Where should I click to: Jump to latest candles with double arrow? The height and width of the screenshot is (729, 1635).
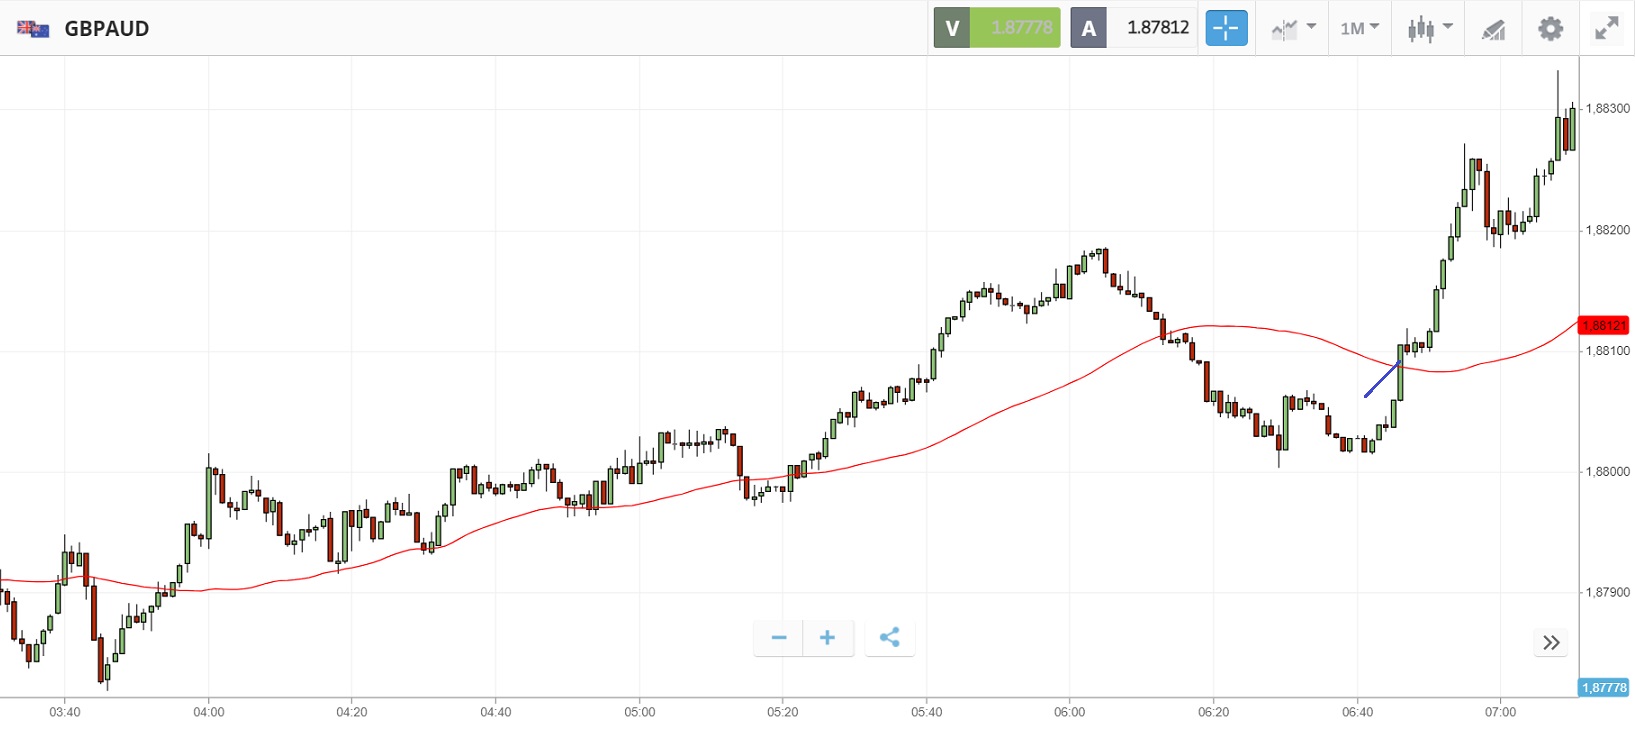(1551, 642)
